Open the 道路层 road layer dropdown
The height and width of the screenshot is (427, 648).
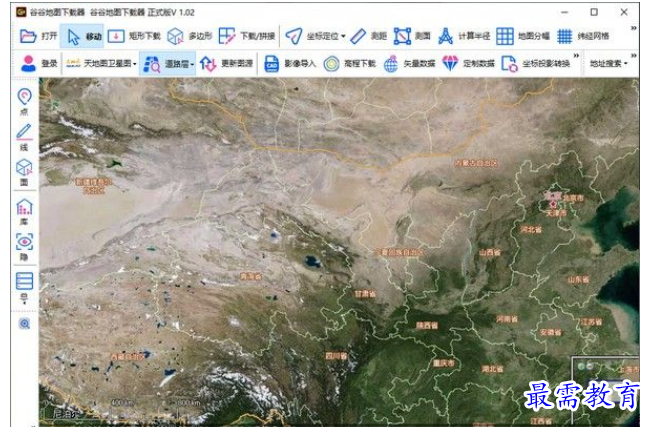168,64
